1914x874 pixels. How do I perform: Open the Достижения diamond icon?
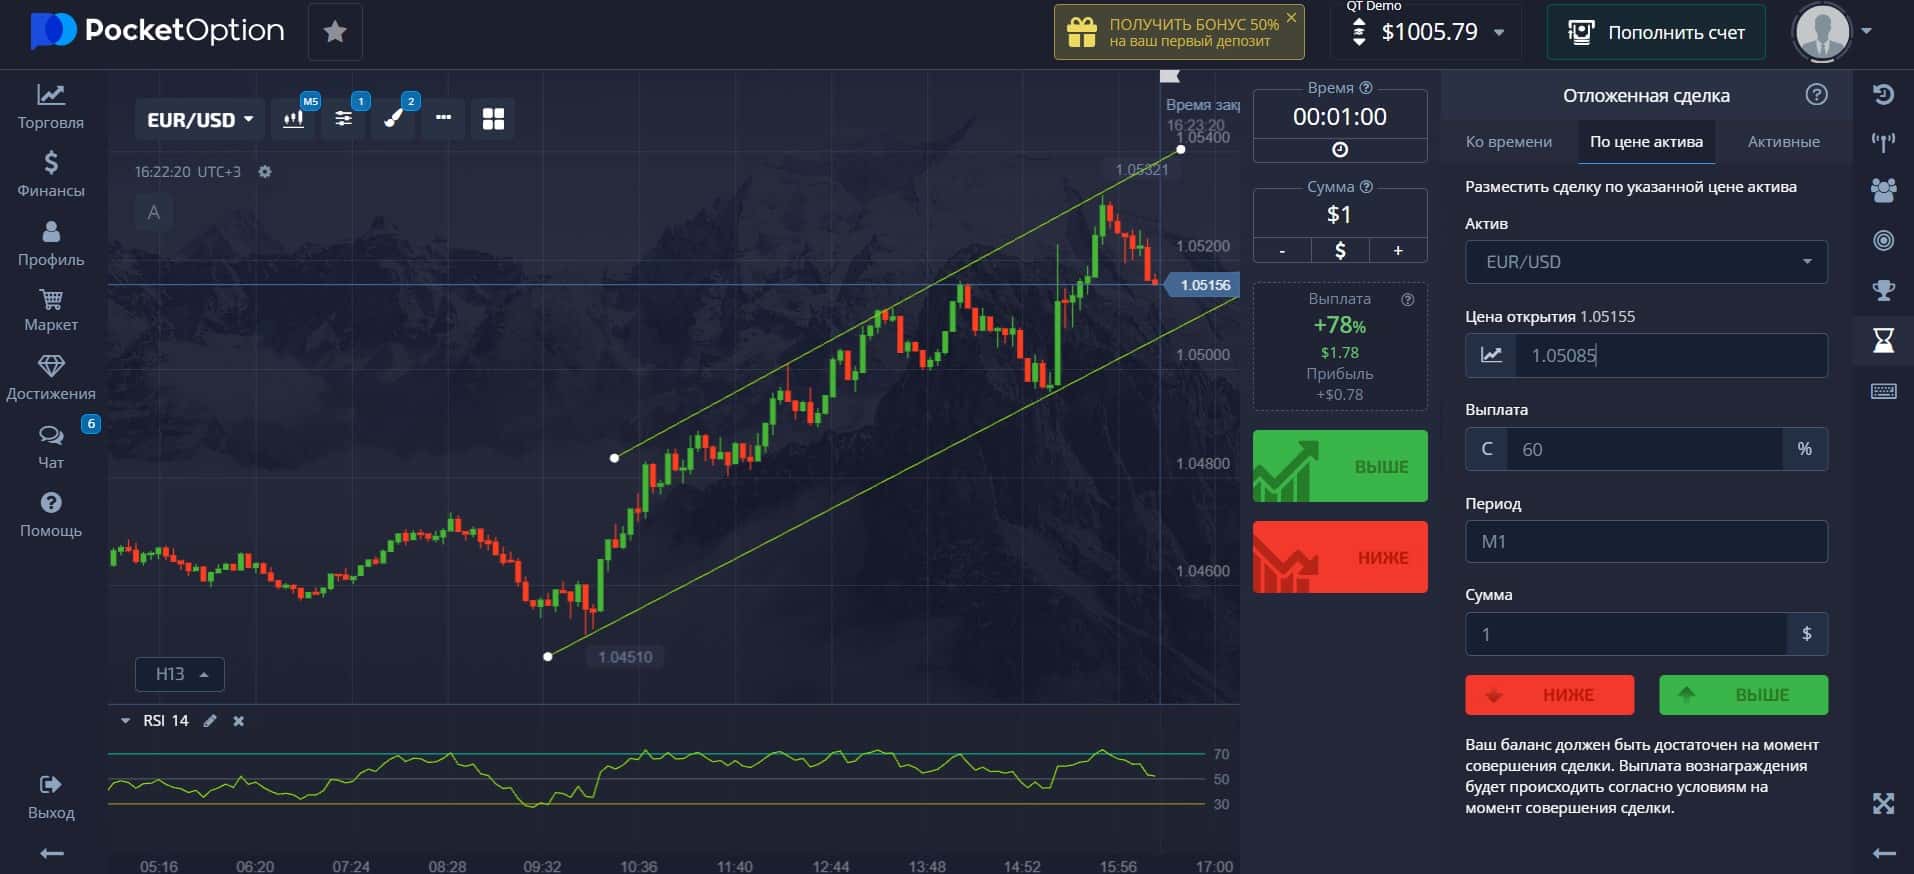[x=51, y=377]
